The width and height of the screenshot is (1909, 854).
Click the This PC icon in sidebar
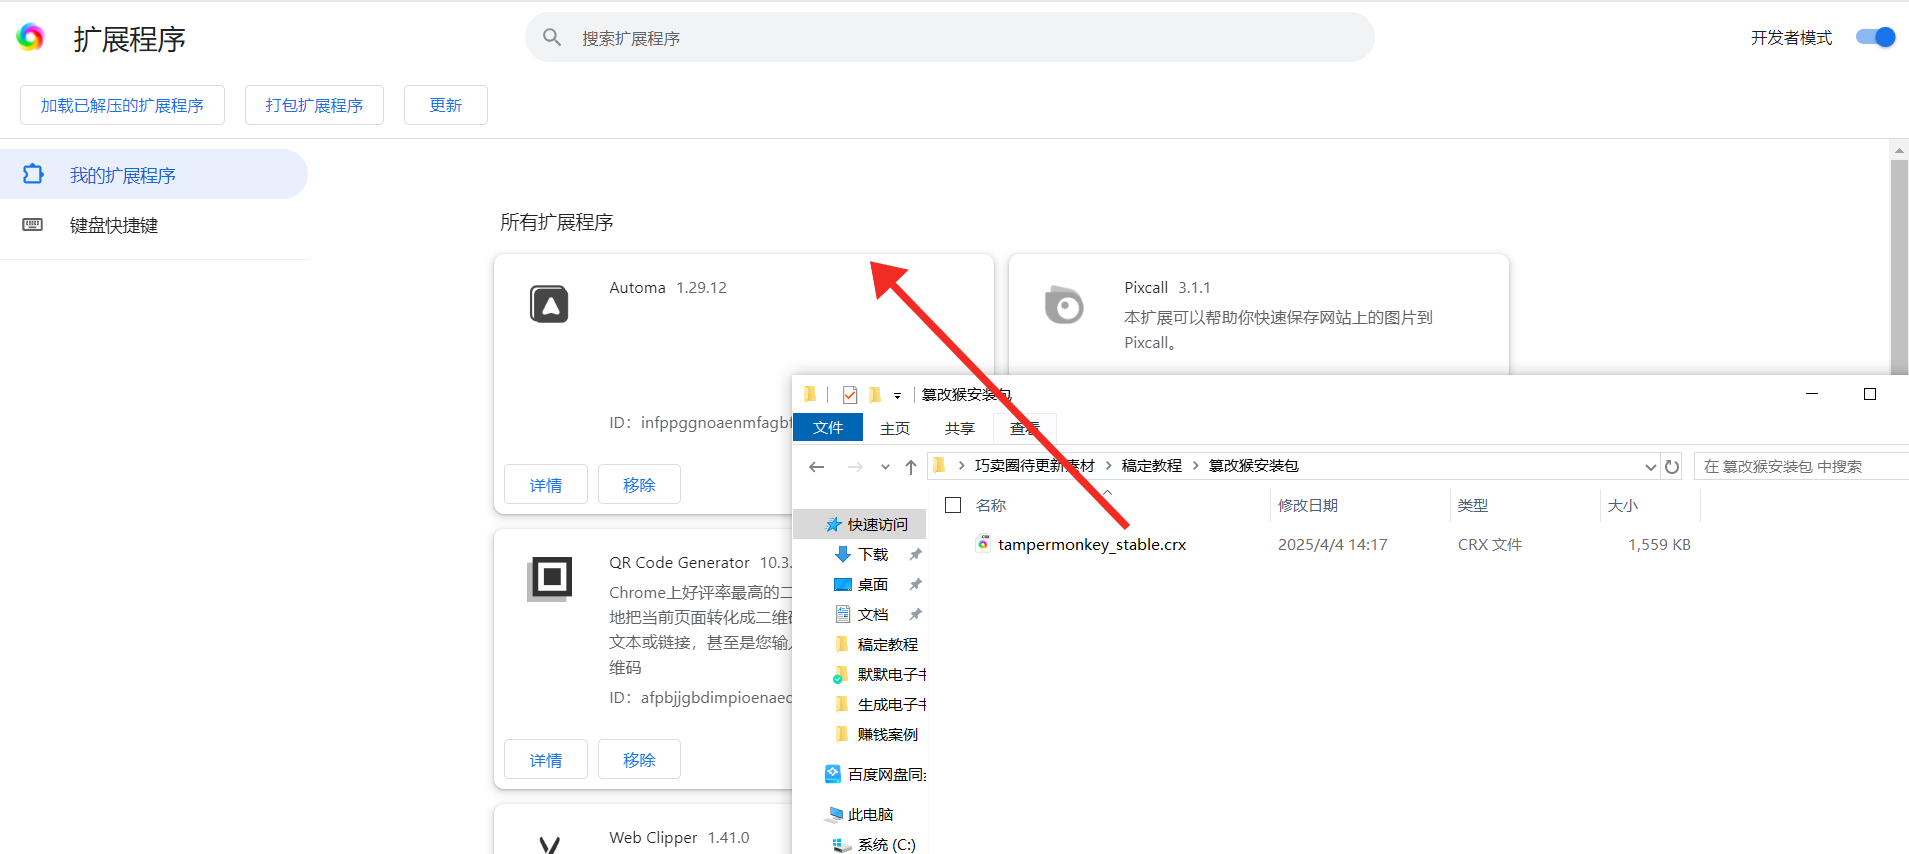[x=835, y=814]
